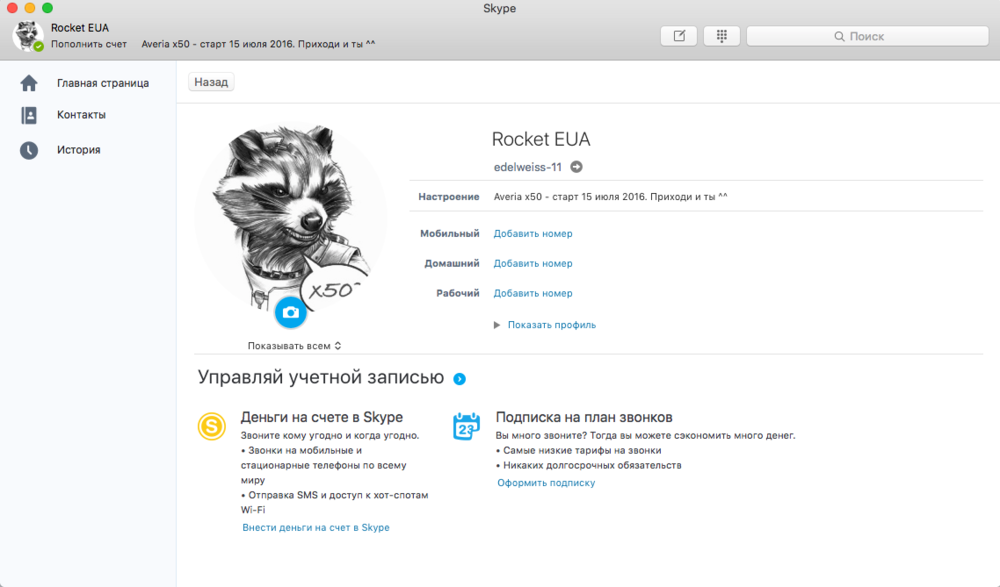The image size is (1000, 587).
Task: Click the blue arrow beside Управляй учетной записью
Action: [x=459, y=379]
